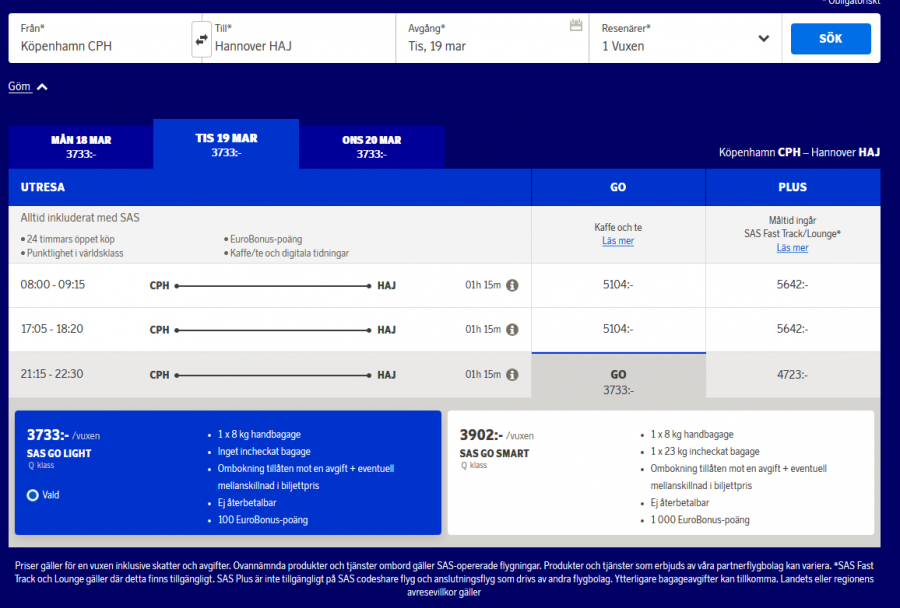The width and height of the screenshot is (900, 608).
Task: Select the Tis 19 Mar date tab
Action: (226, 145)
